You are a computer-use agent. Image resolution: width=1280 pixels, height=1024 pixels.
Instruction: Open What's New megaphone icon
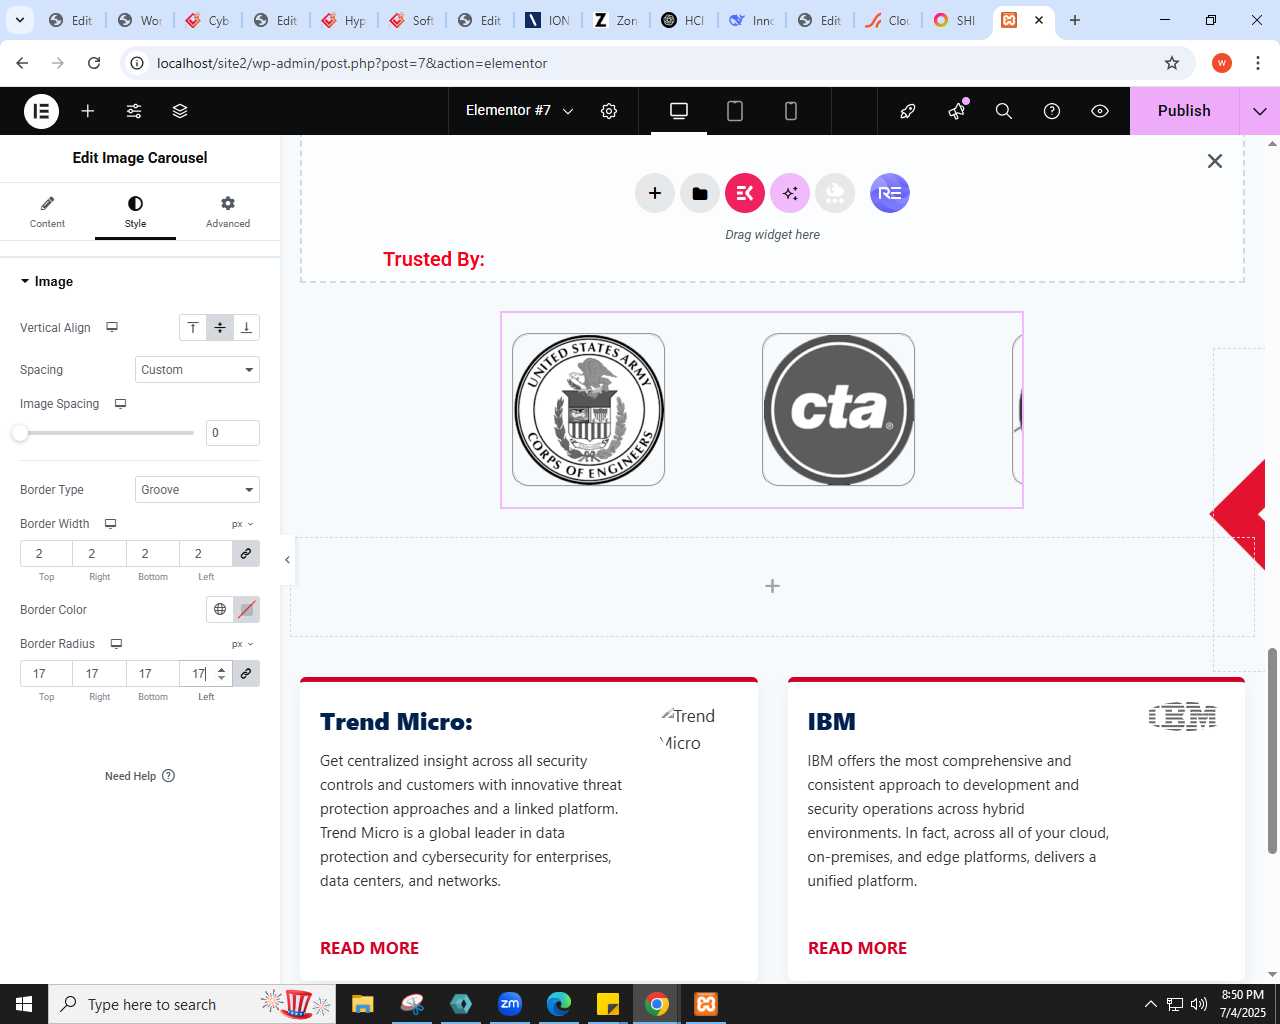pyautogui.click(x=957, y=111)
